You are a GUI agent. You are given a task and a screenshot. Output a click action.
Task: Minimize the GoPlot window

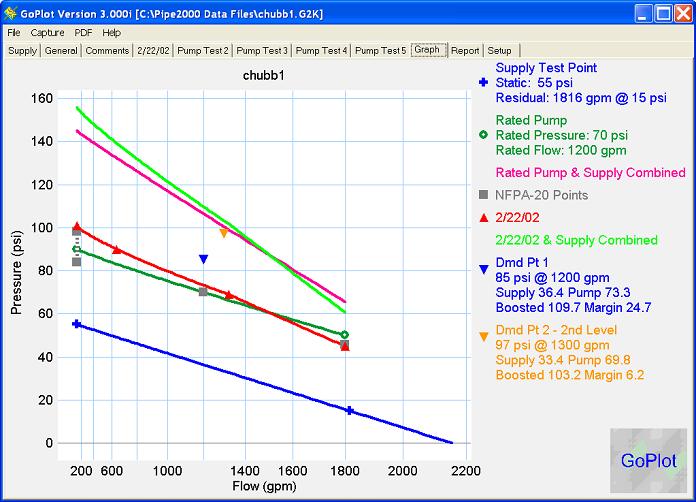[642, 13]
